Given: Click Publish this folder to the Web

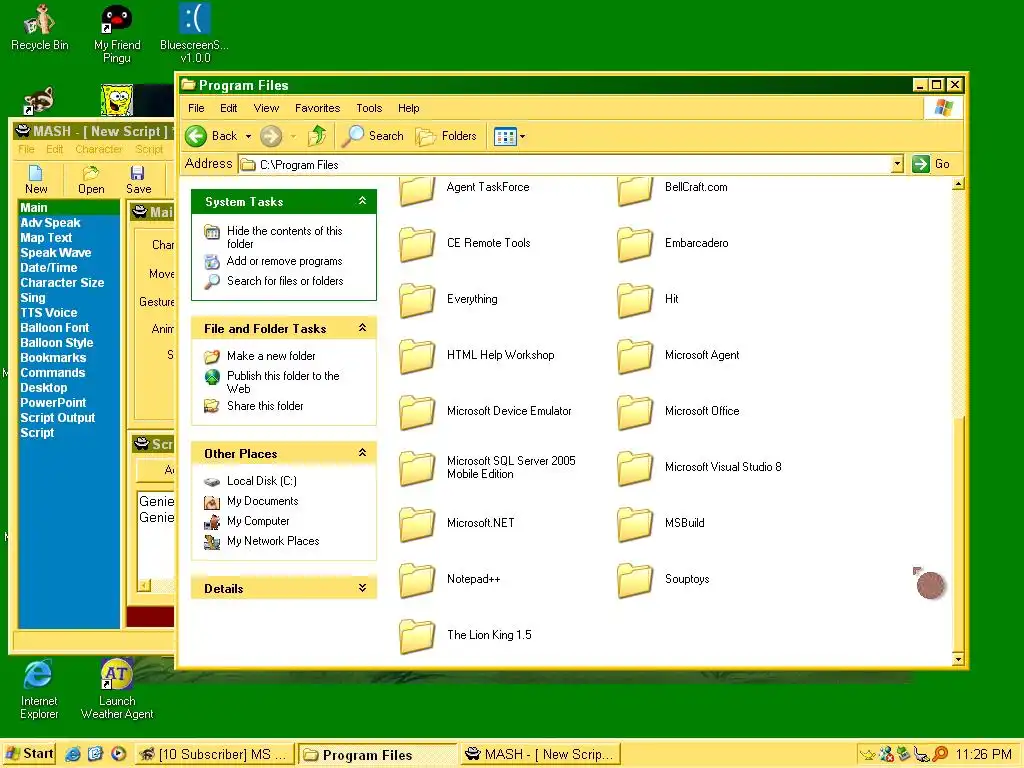Looking at the screenshot, I should [x=283, y=382].
